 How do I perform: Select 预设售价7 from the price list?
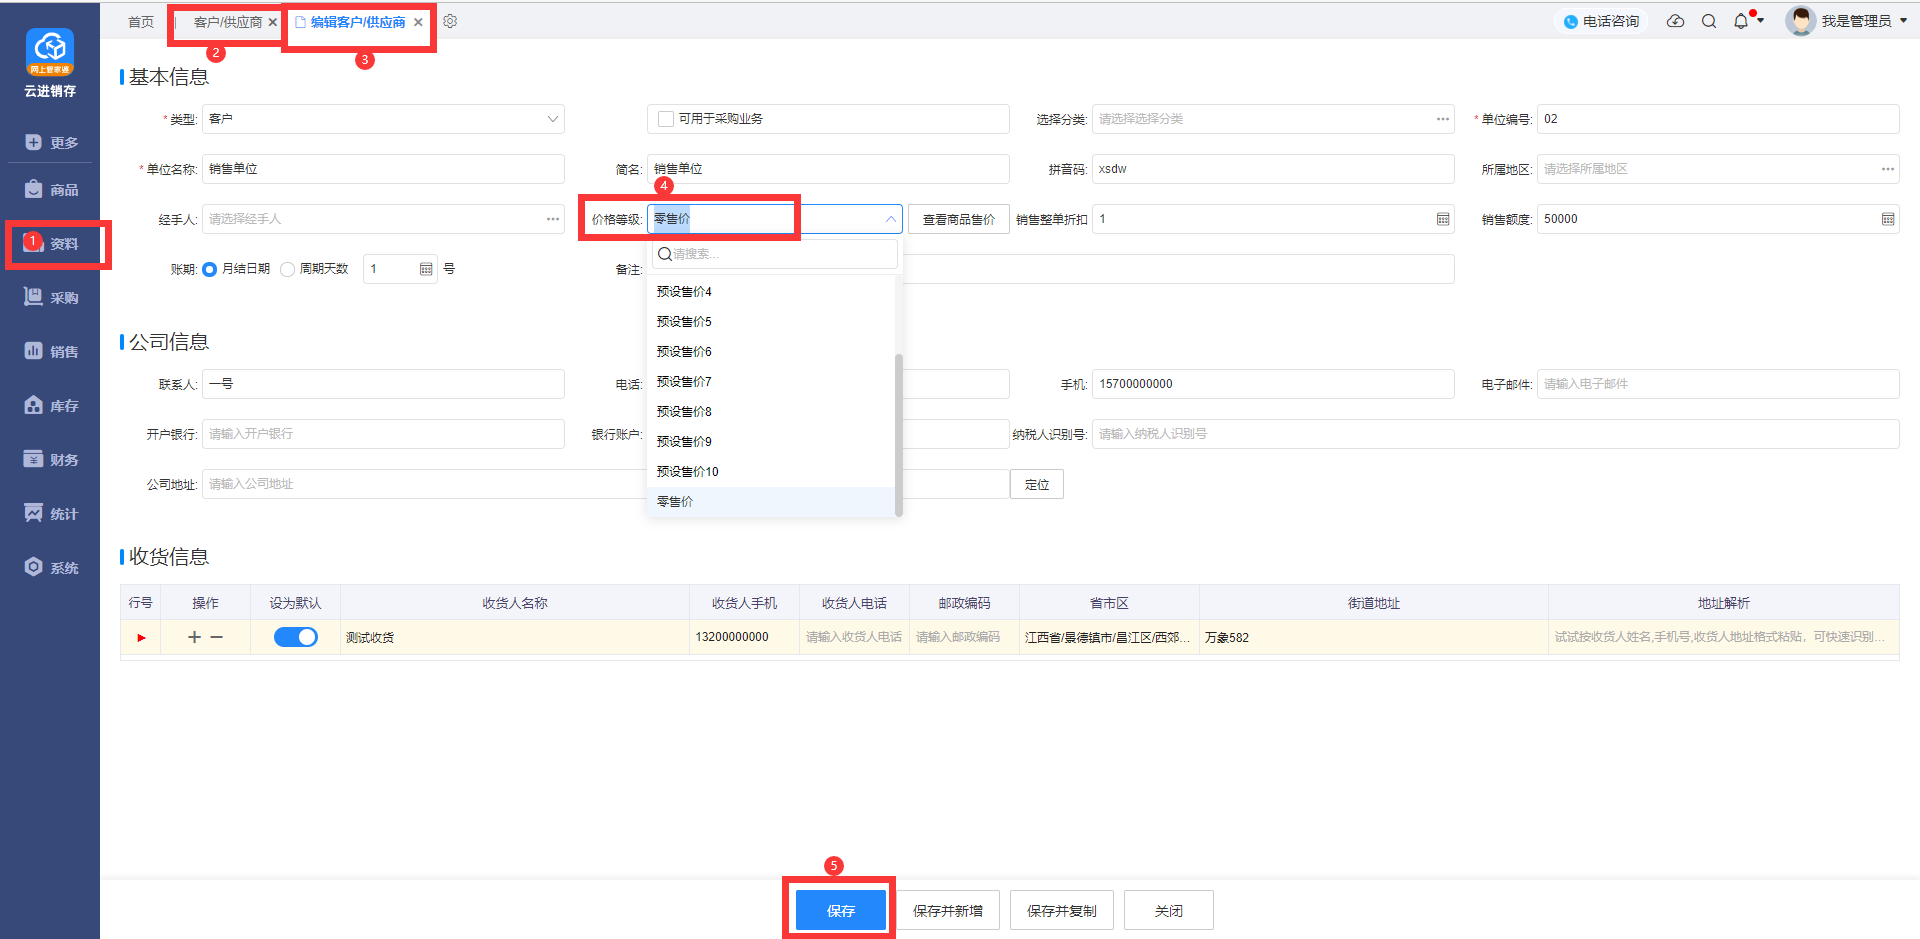coord(684,382)
